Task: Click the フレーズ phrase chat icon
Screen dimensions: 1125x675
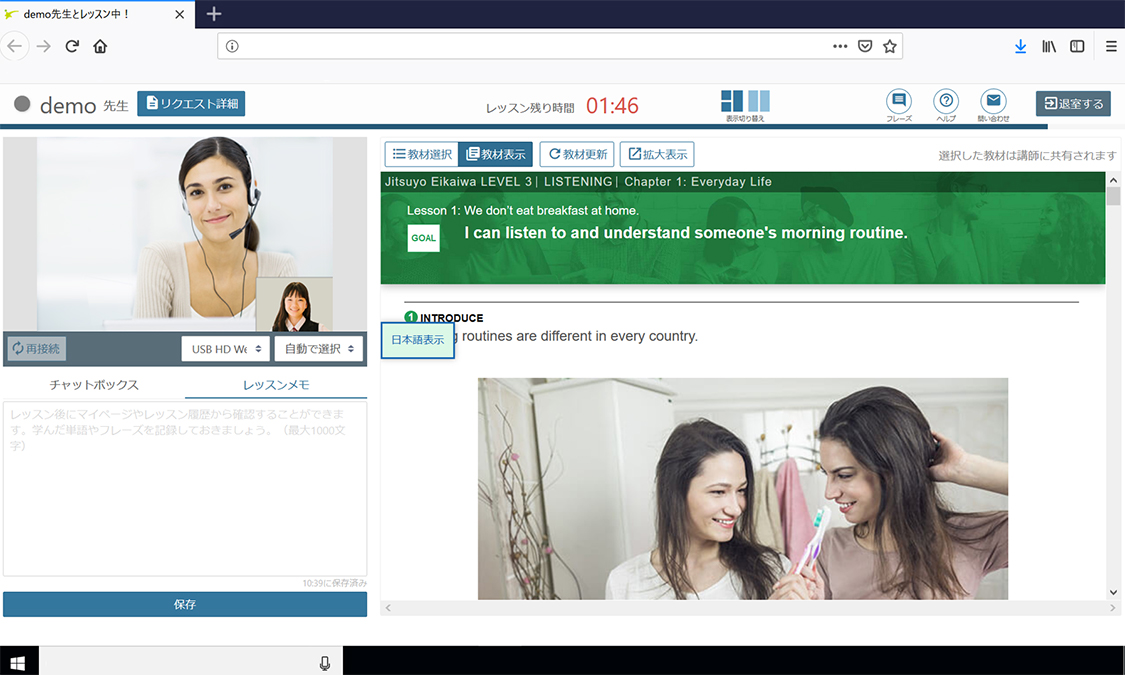Action: point(898,101)
